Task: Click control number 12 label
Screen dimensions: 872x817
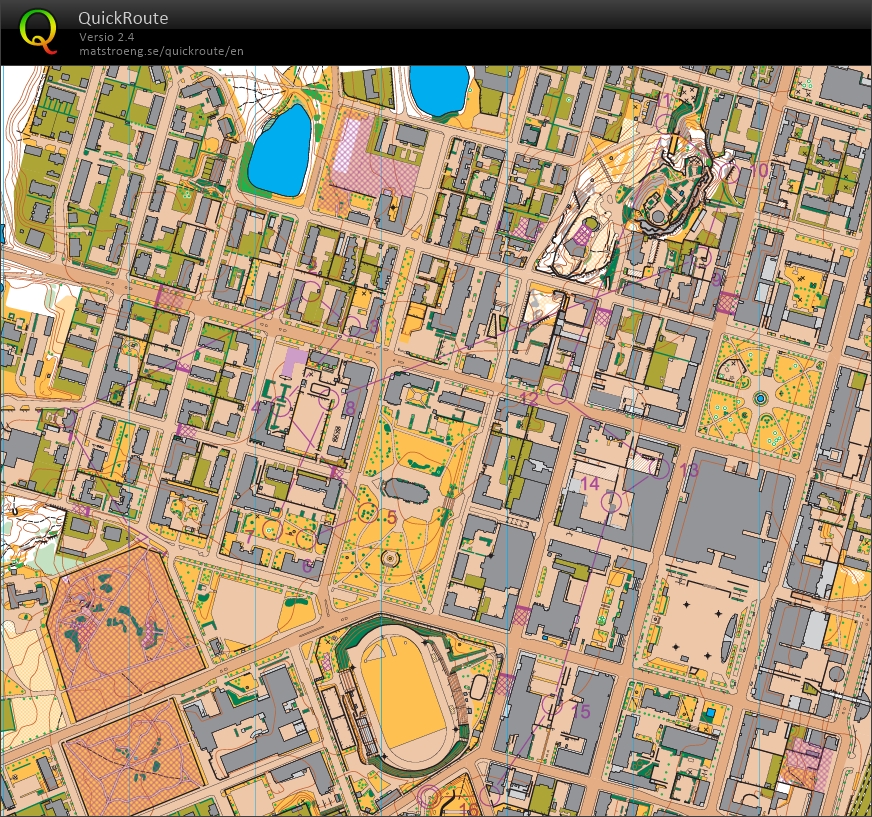Action: point(529,399)
